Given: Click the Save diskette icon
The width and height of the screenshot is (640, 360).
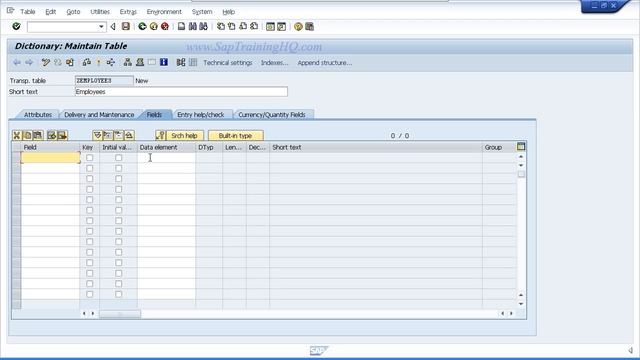Looking at the screenshot, I should click(x=126, y=27).
